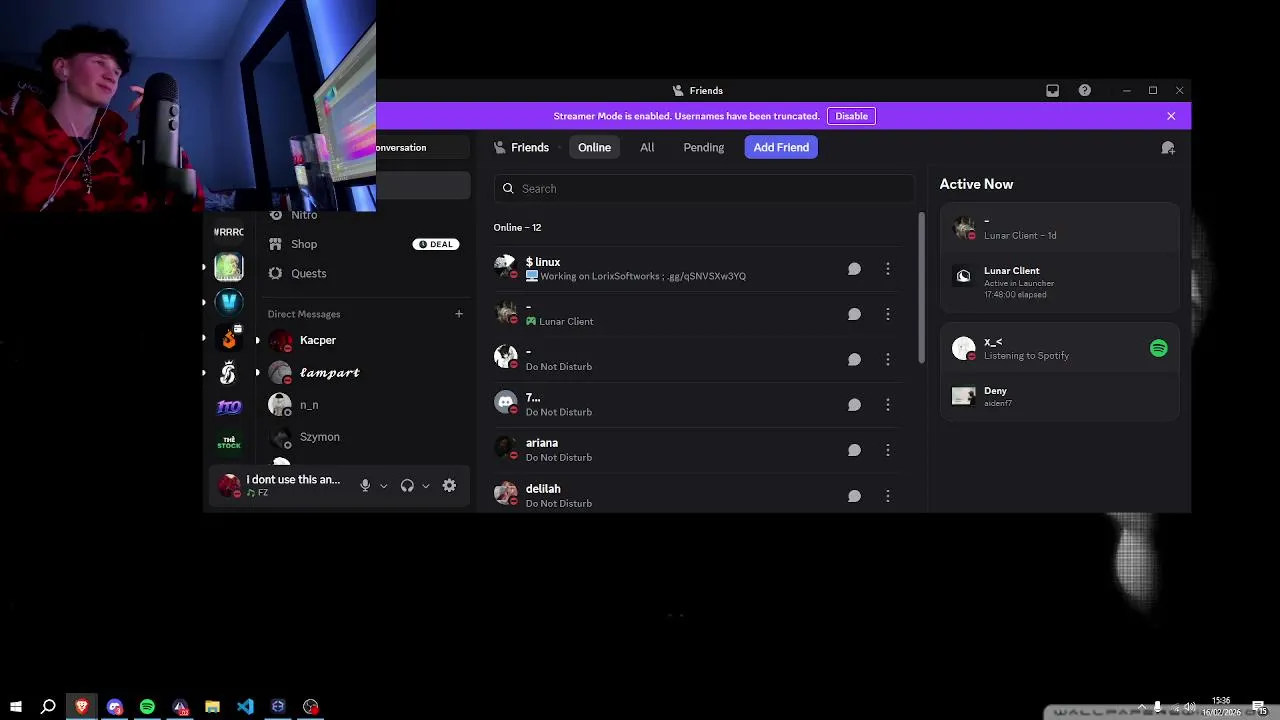The height and width of the screenshot is (720, 1280).
Task: Open Windows notification center
Action: tap(1259, 707)
